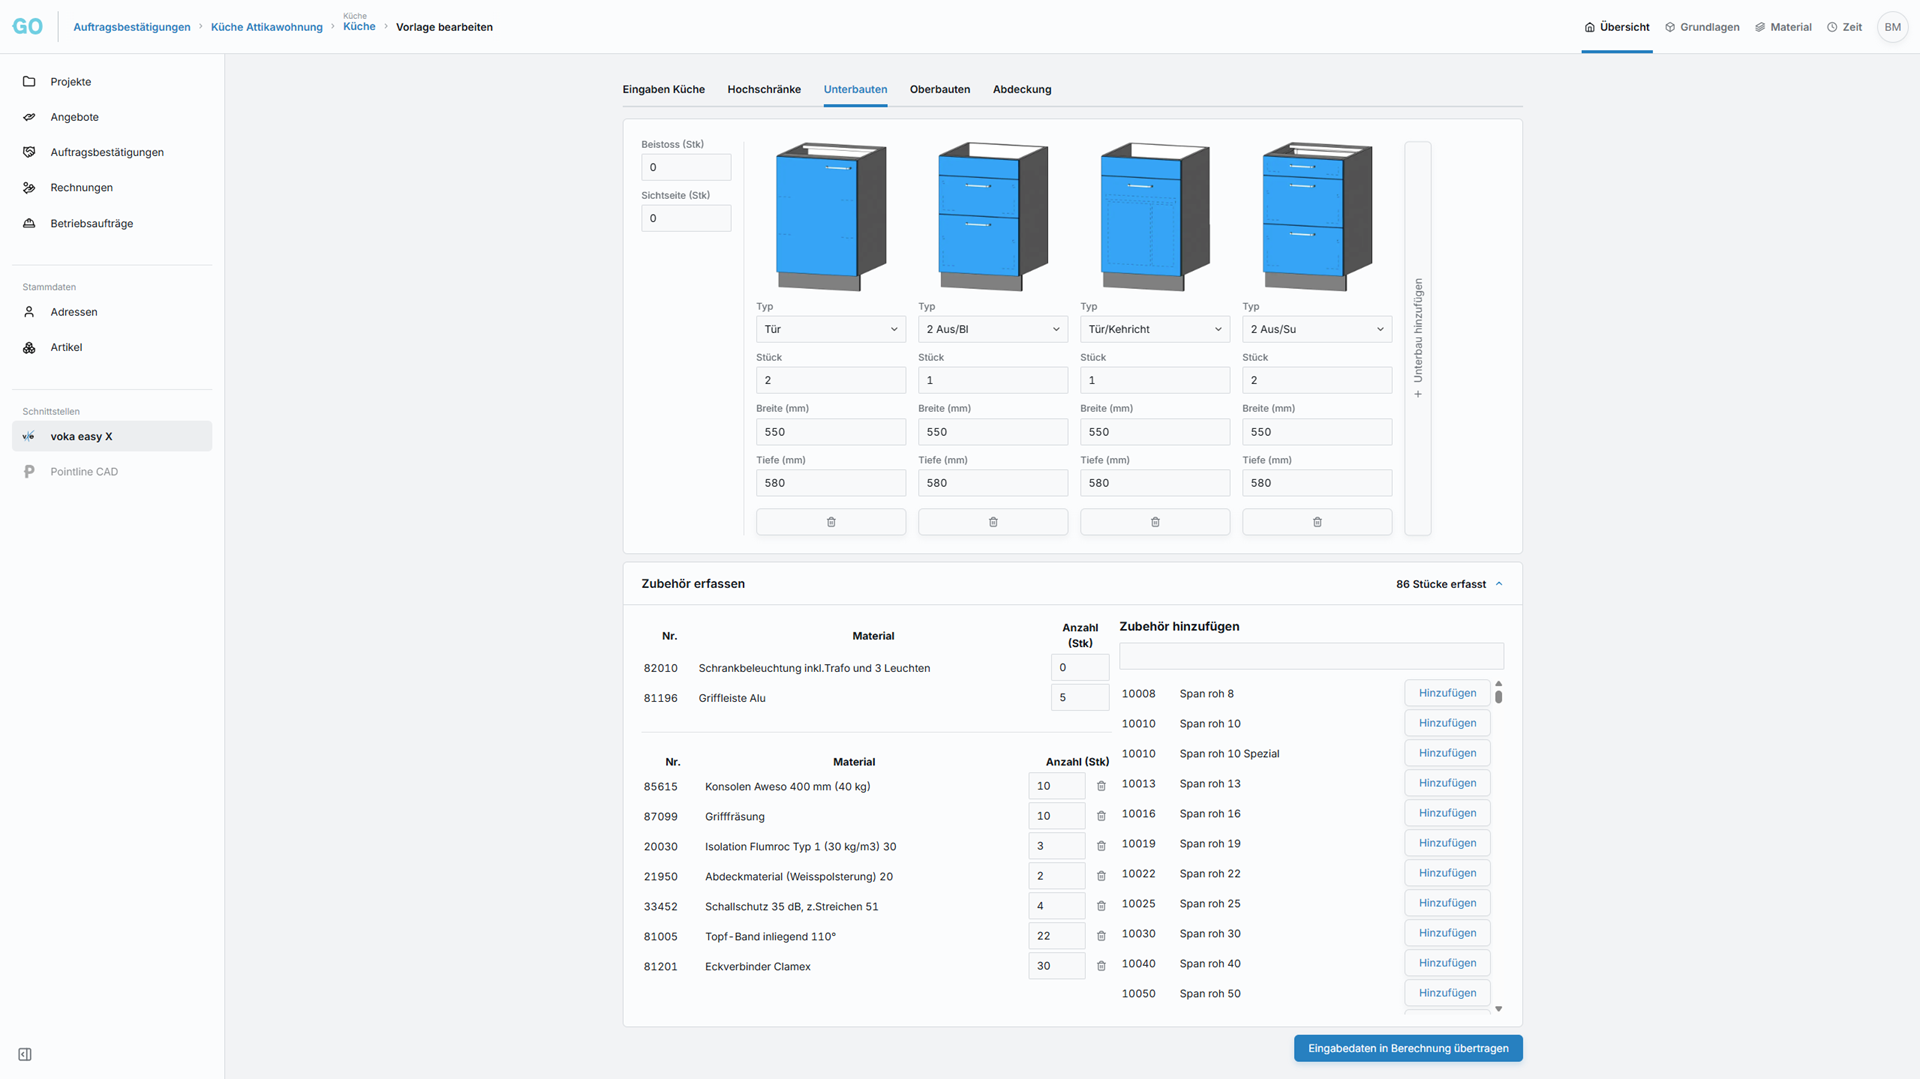The width and height of the screenshot is (1920, 1079).
Task: Open the BM user avatar menu
Action: point(1892,27)
